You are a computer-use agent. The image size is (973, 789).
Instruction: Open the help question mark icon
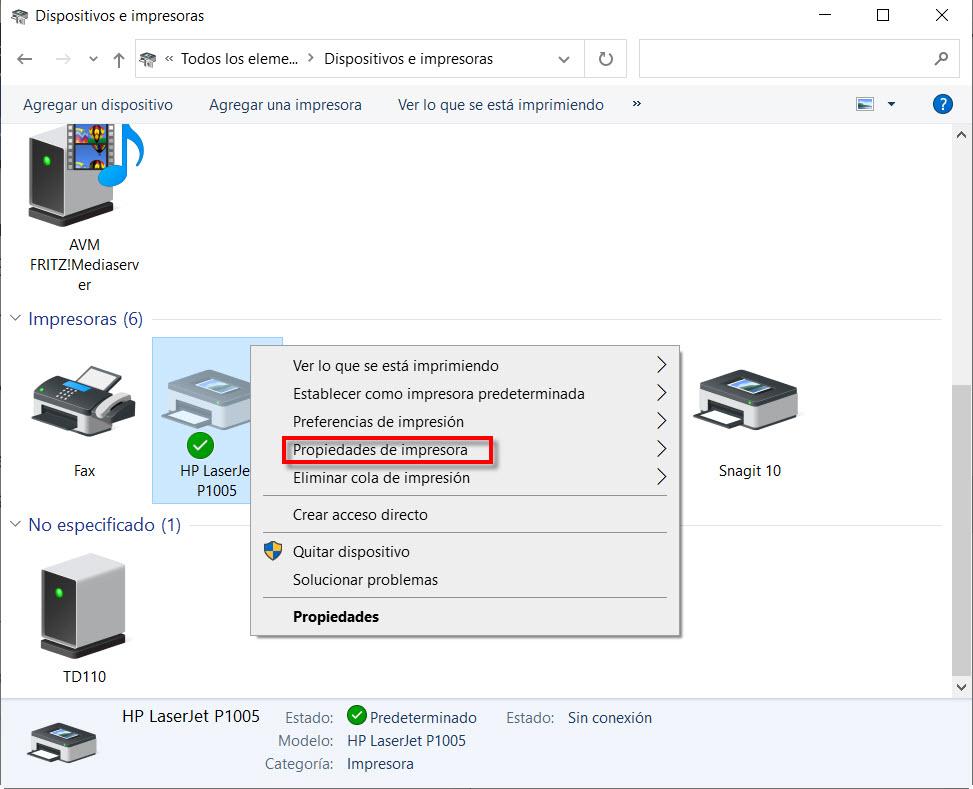(941, 104)
